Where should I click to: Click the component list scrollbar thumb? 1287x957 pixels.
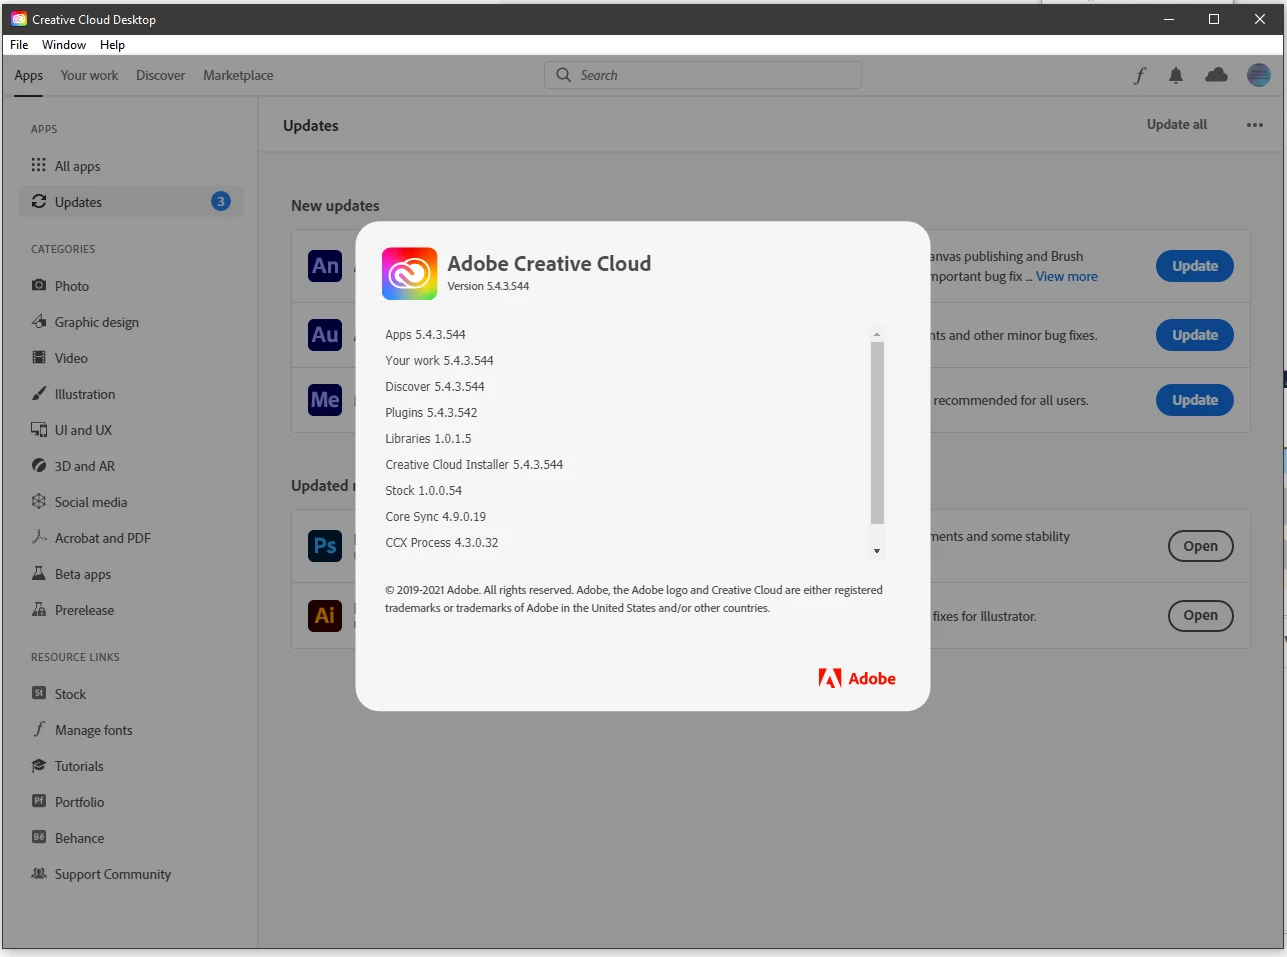(x=877, y=433)
